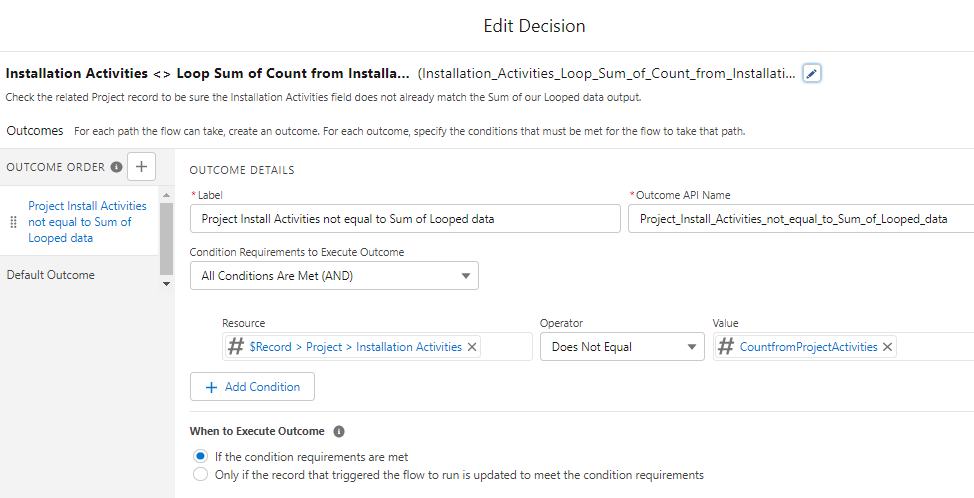Click the Add Condition button
Image resolution: width=974 pixels, height=498 pixels.
(252, 387)
